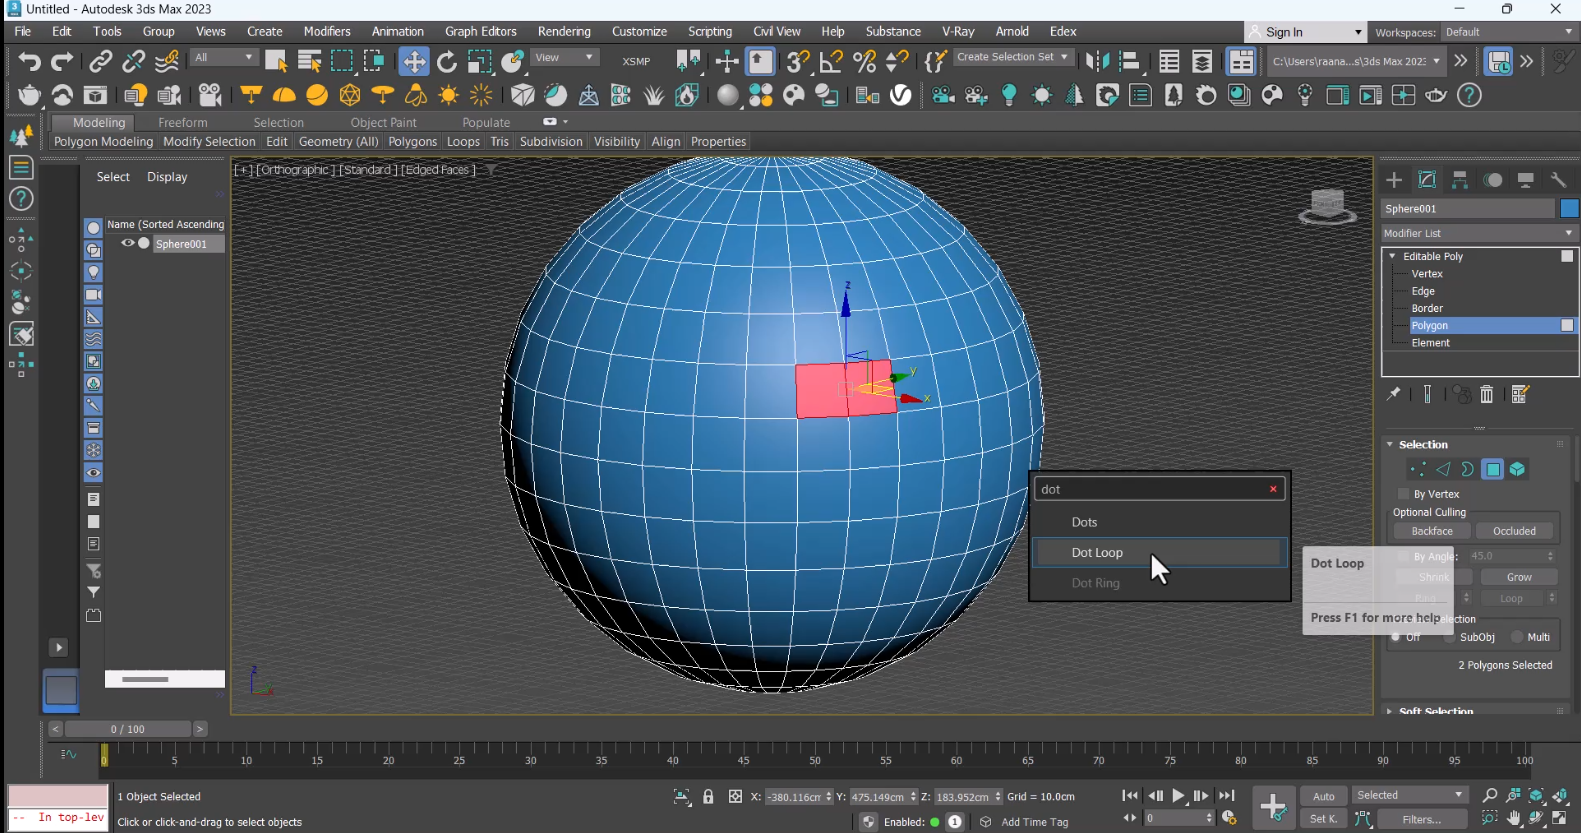Screen dimensions: 1581x833
Task: Enable the By Vertex checkbox
Action: point(1403,494)
